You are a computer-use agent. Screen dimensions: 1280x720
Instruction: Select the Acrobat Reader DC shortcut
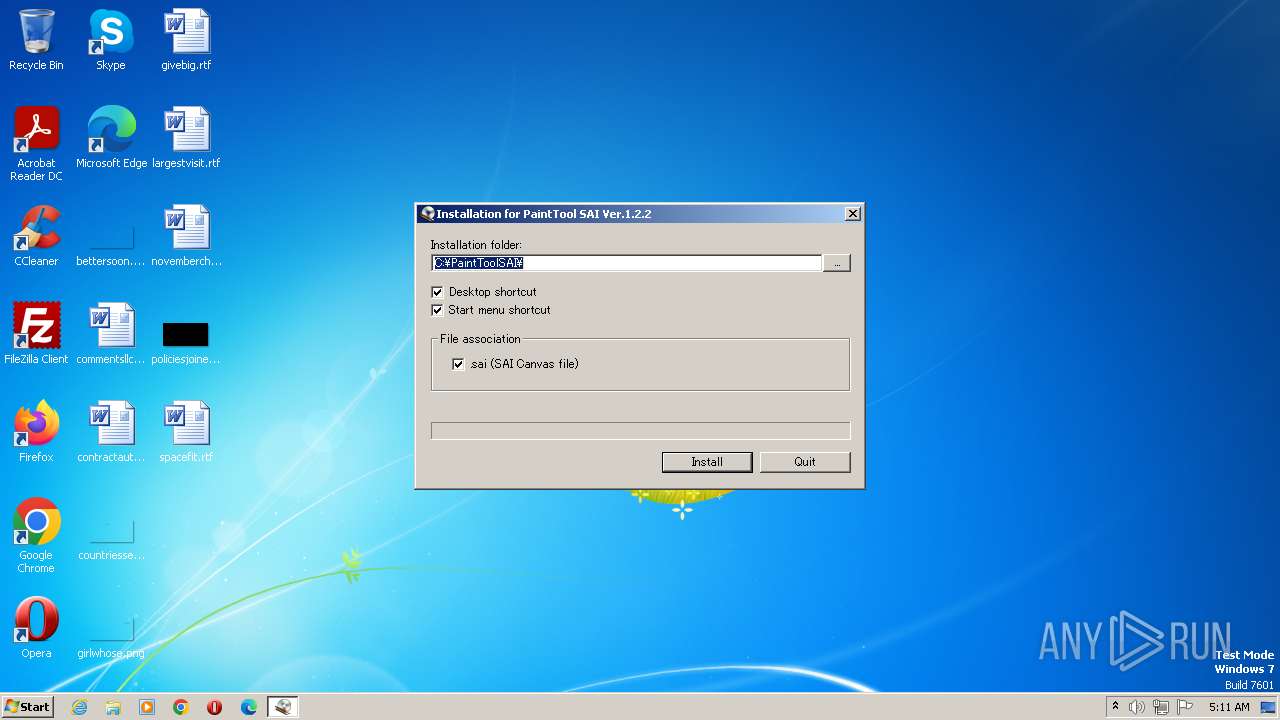pos(36,144)
